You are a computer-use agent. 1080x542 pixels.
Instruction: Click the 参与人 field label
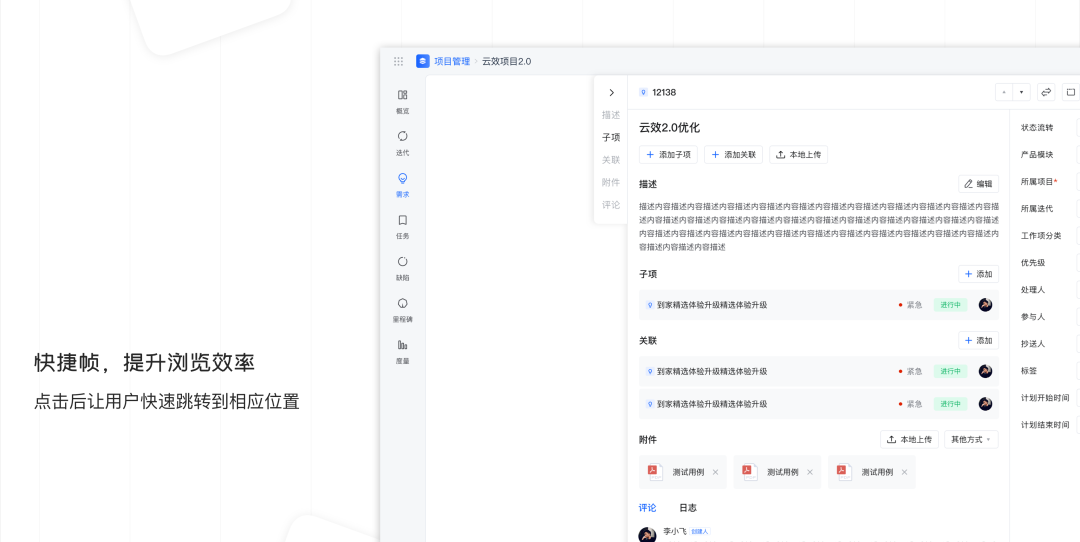1033,317
